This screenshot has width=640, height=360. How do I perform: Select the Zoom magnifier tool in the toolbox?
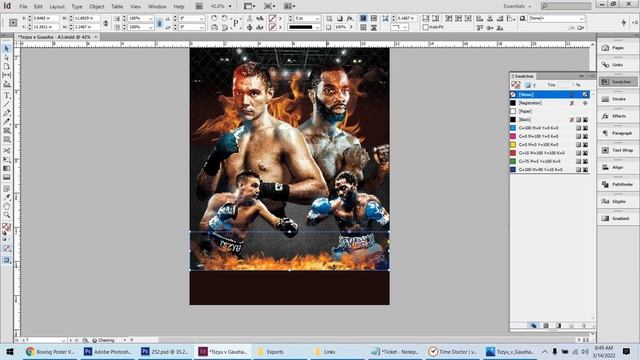[7, 215]
